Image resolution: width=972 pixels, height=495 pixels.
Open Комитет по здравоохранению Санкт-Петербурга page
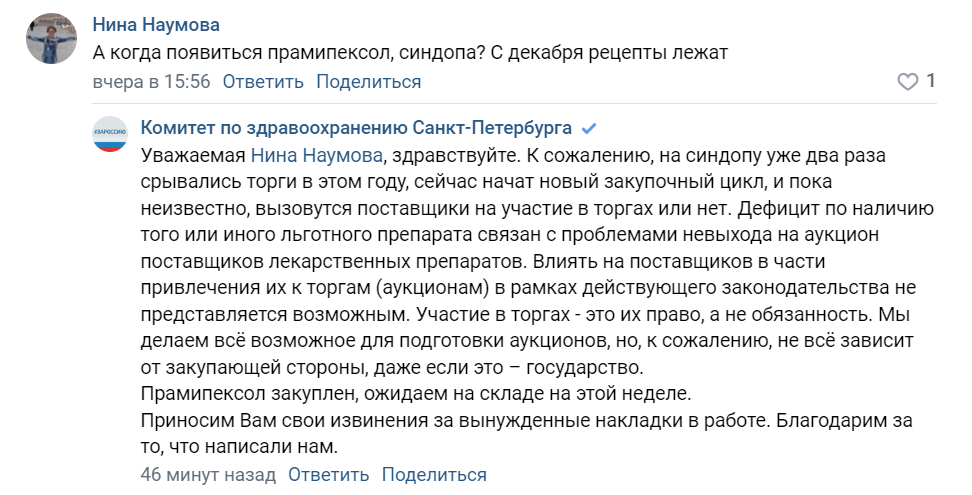coord(357,129)
